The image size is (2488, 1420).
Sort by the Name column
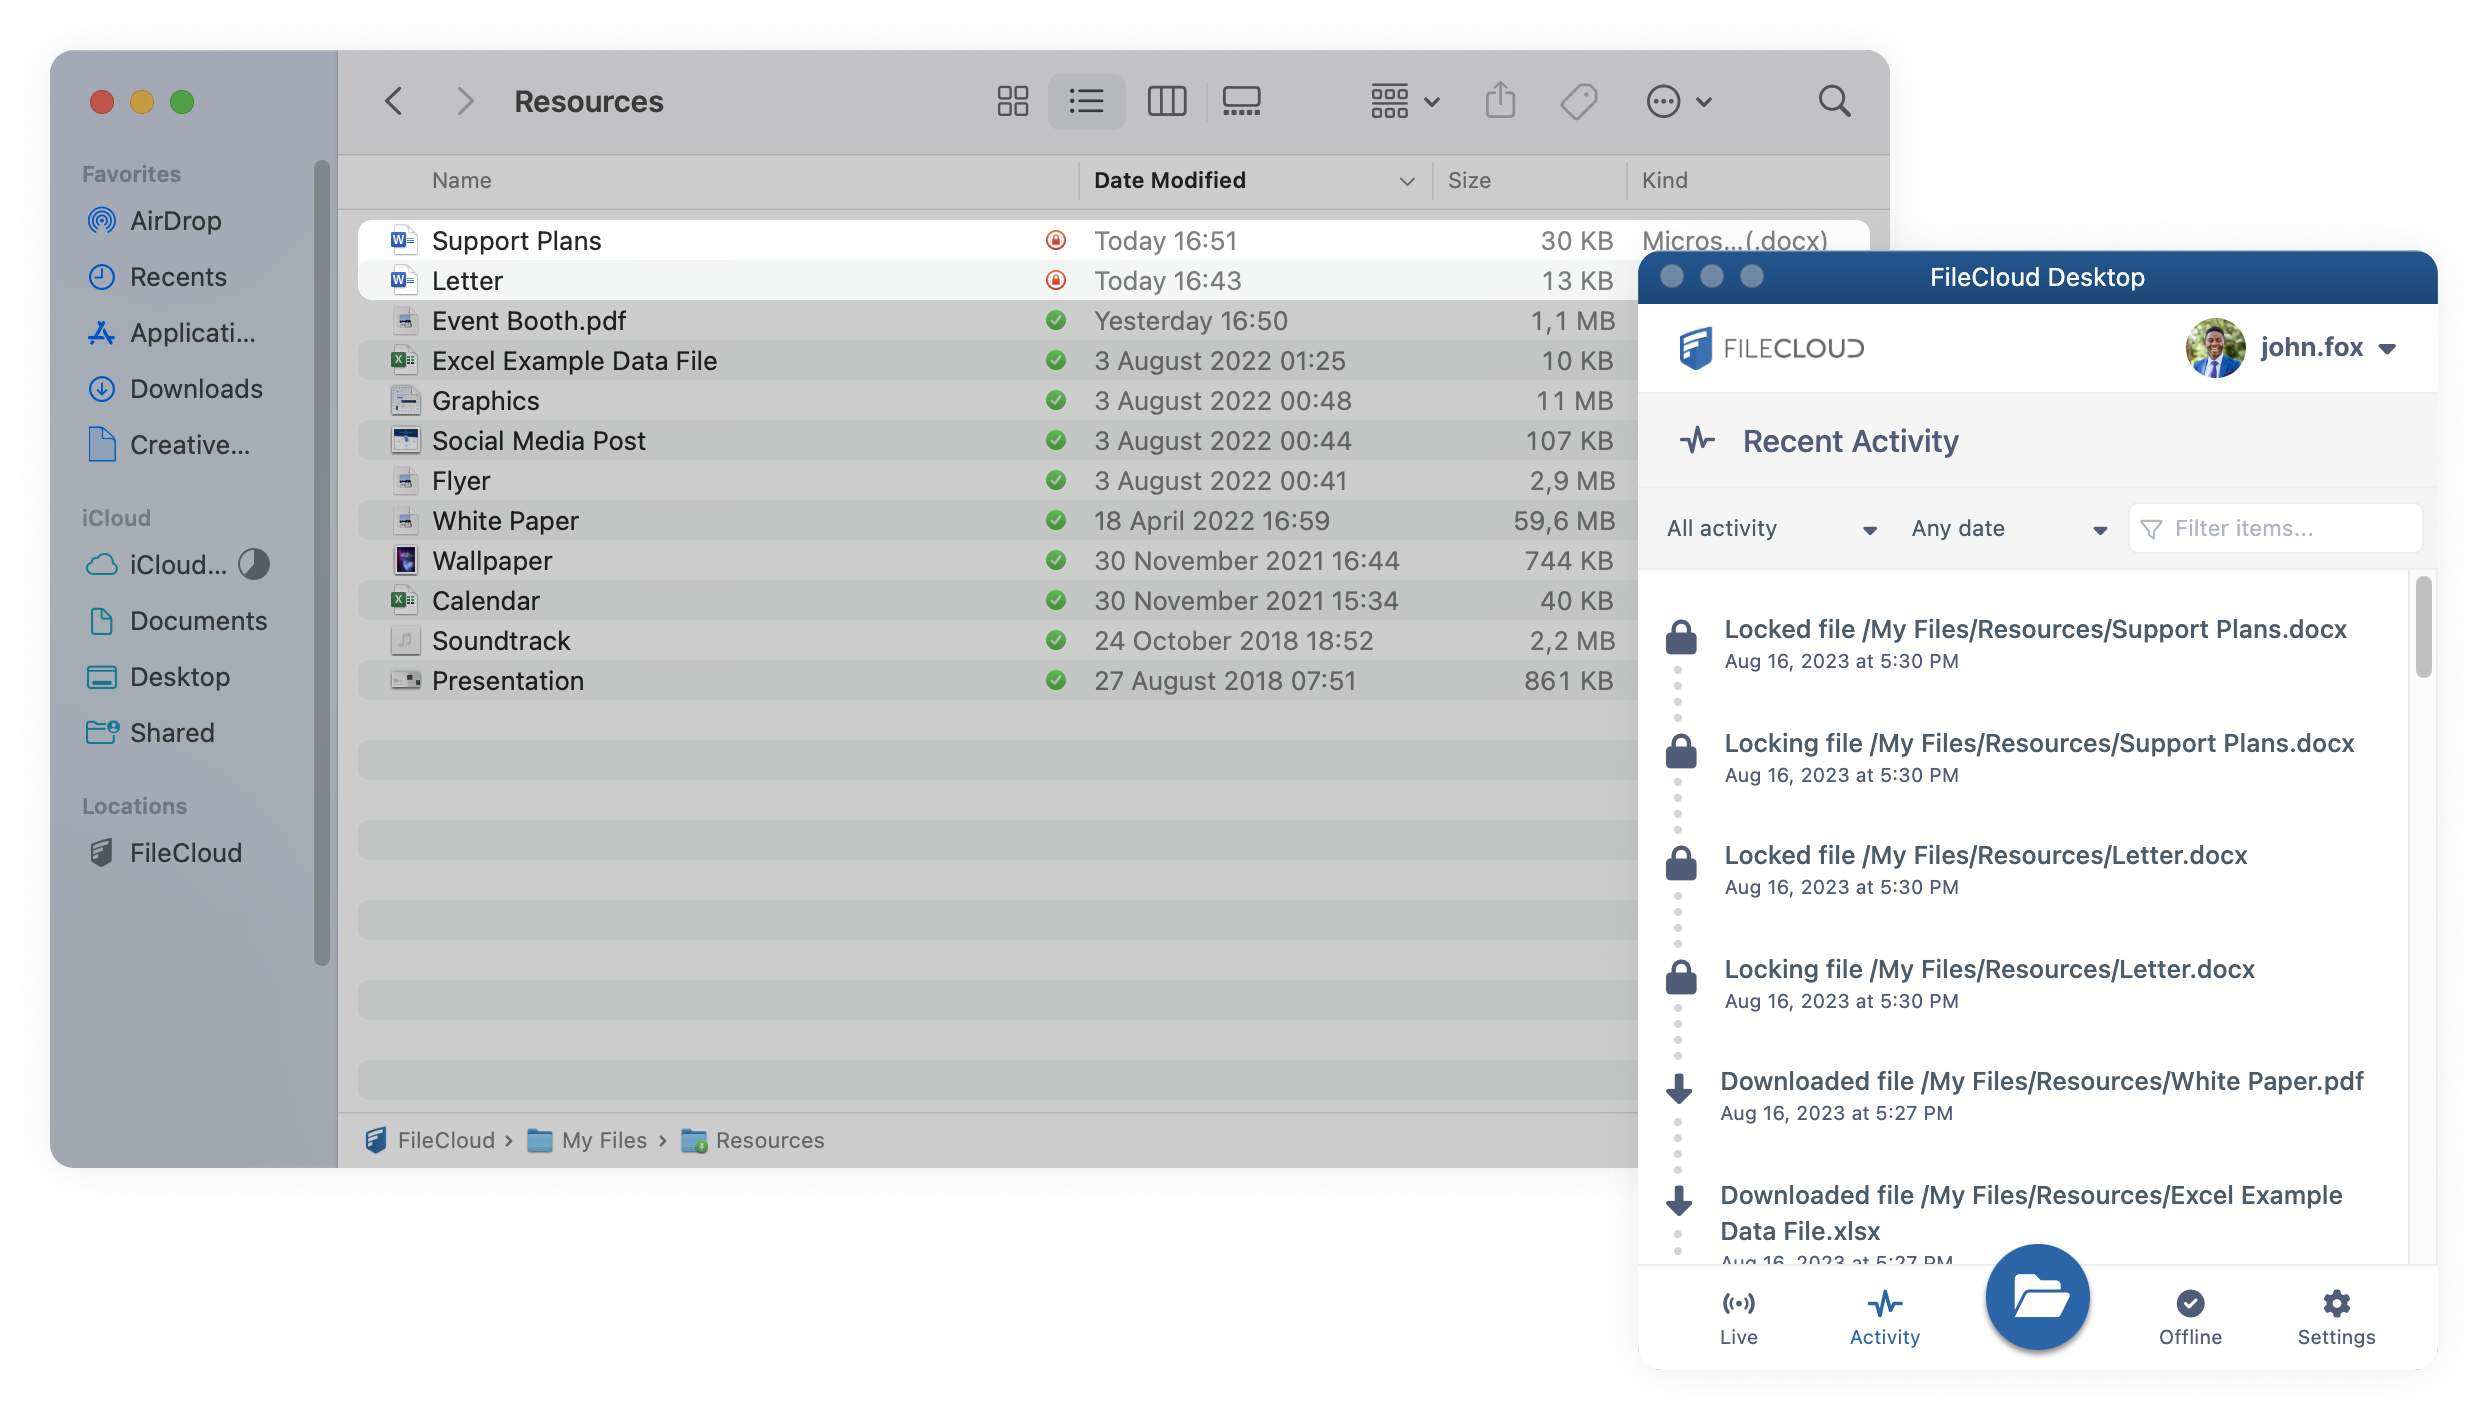tap(462, 180)
